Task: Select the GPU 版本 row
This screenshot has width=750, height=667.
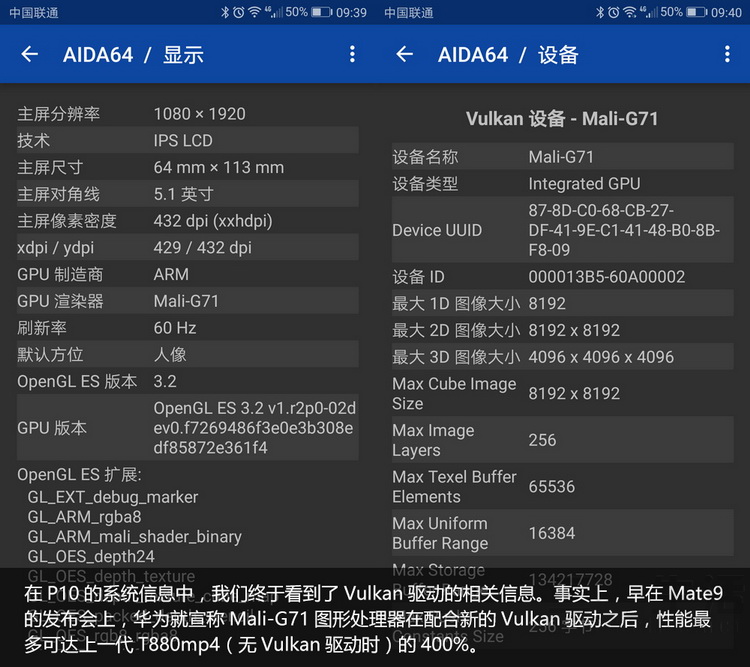Action: (x=188, y=428)
